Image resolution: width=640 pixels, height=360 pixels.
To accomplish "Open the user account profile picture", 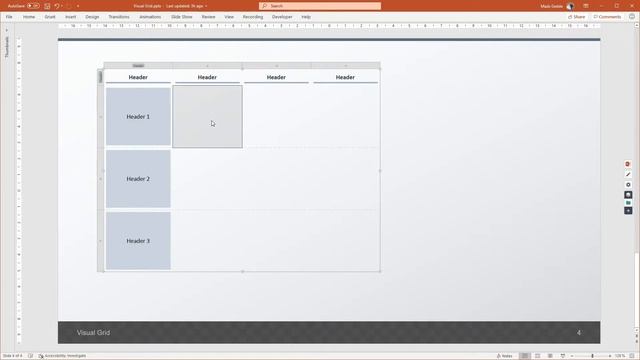I will click(571, 6).
